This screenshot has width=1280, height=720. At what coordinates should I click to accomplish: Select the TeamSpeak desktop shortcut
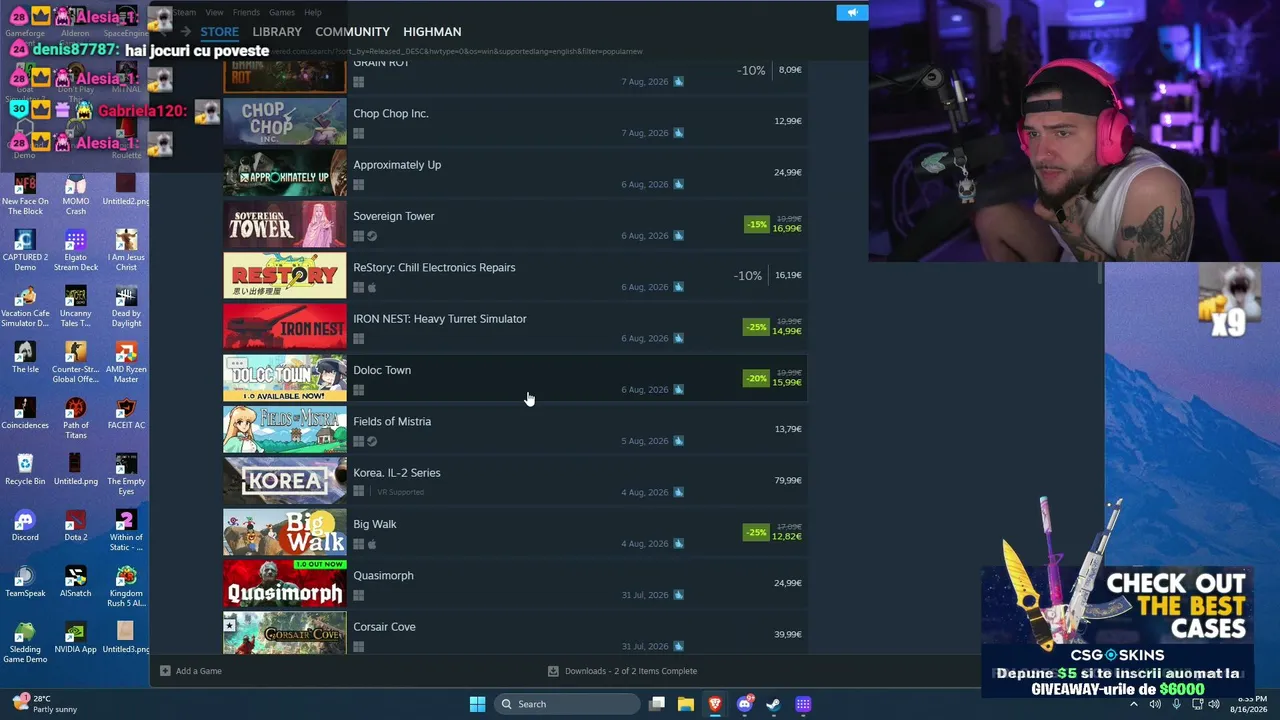25,582
